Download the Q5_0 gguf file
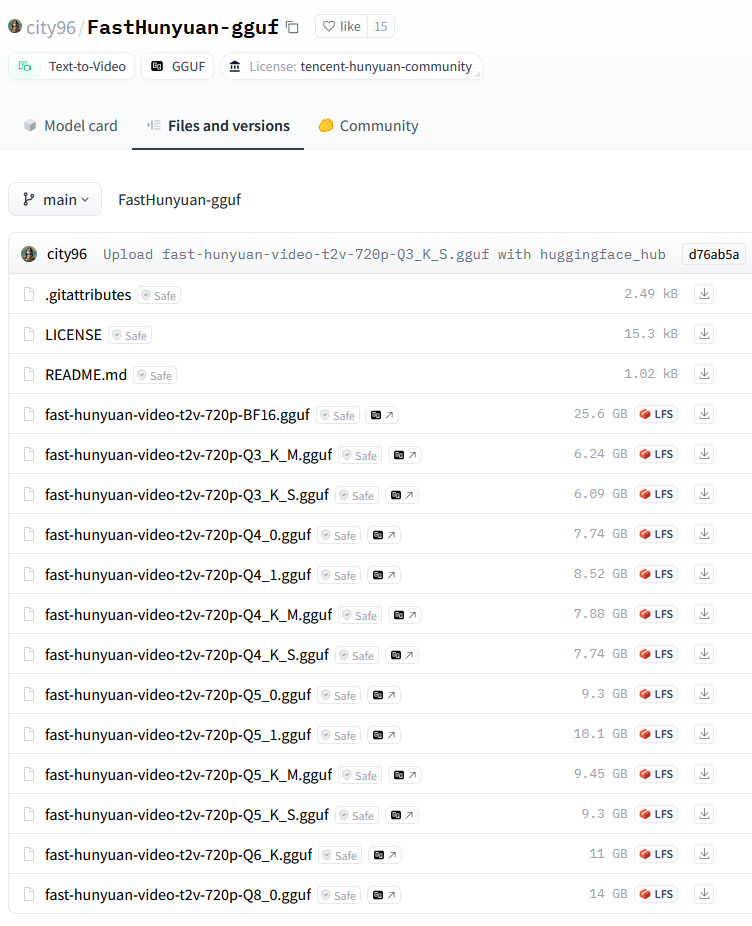752x926 pixels. click(704, 694)
